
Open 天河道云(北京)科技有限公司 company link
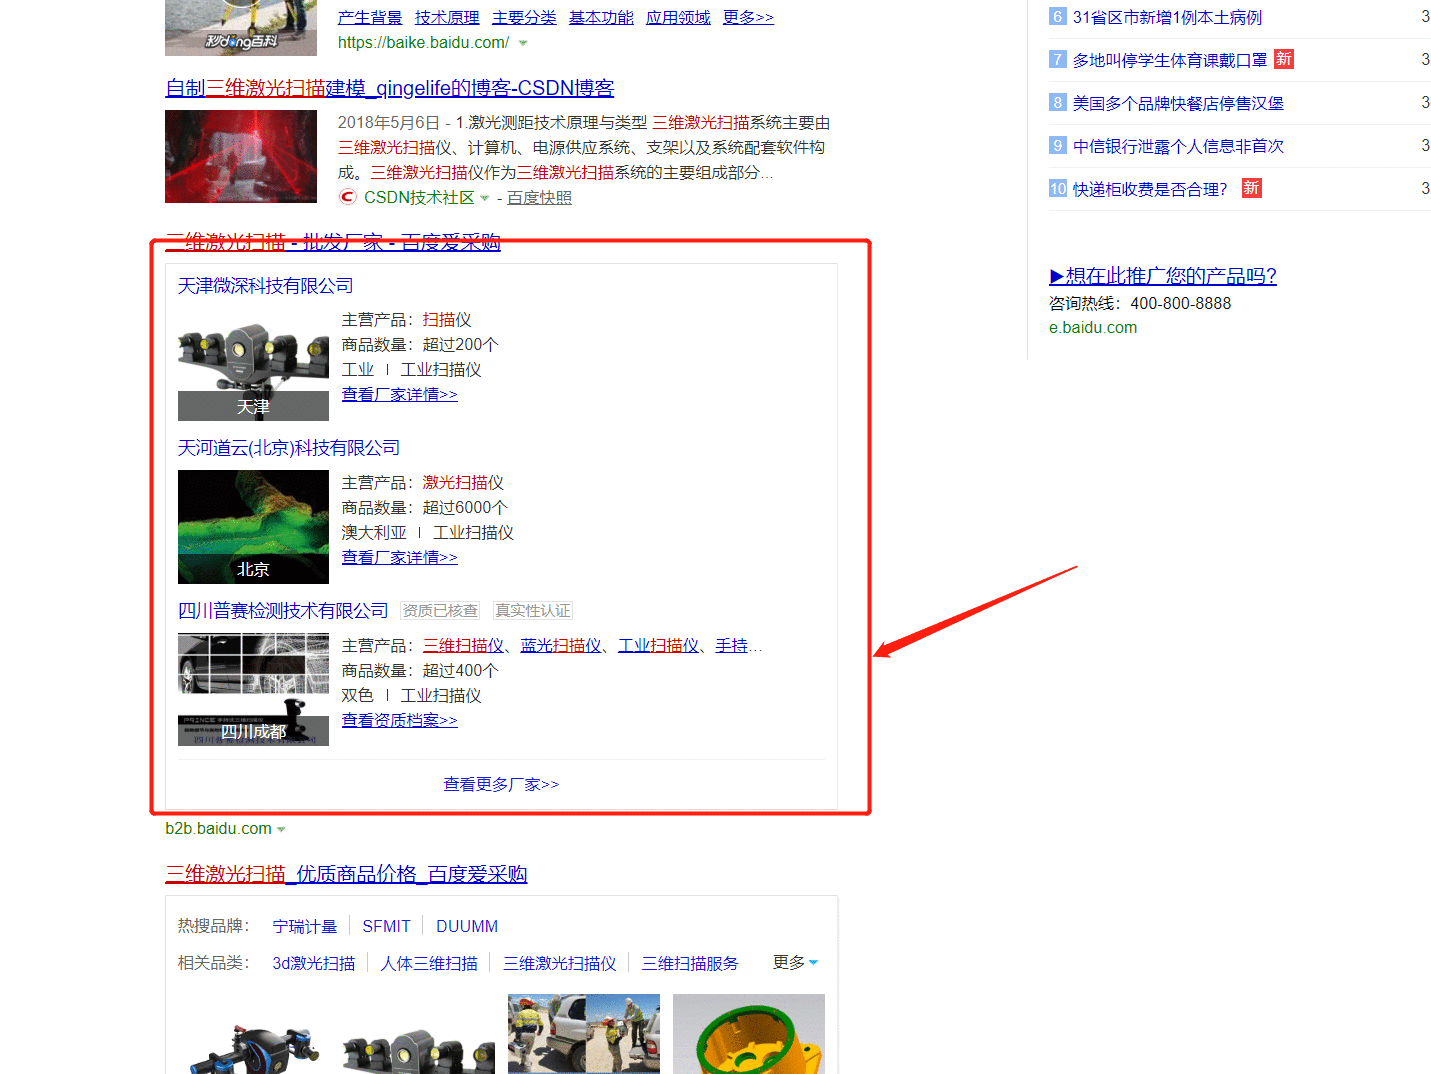click(x=289, y=448)
